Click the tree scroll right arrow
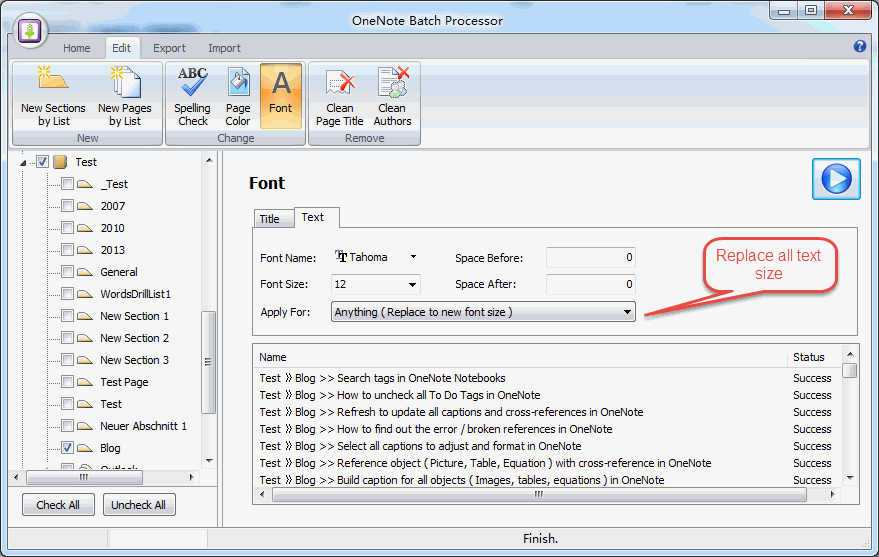Screen dimensions: 879x557 click(192, 477)
